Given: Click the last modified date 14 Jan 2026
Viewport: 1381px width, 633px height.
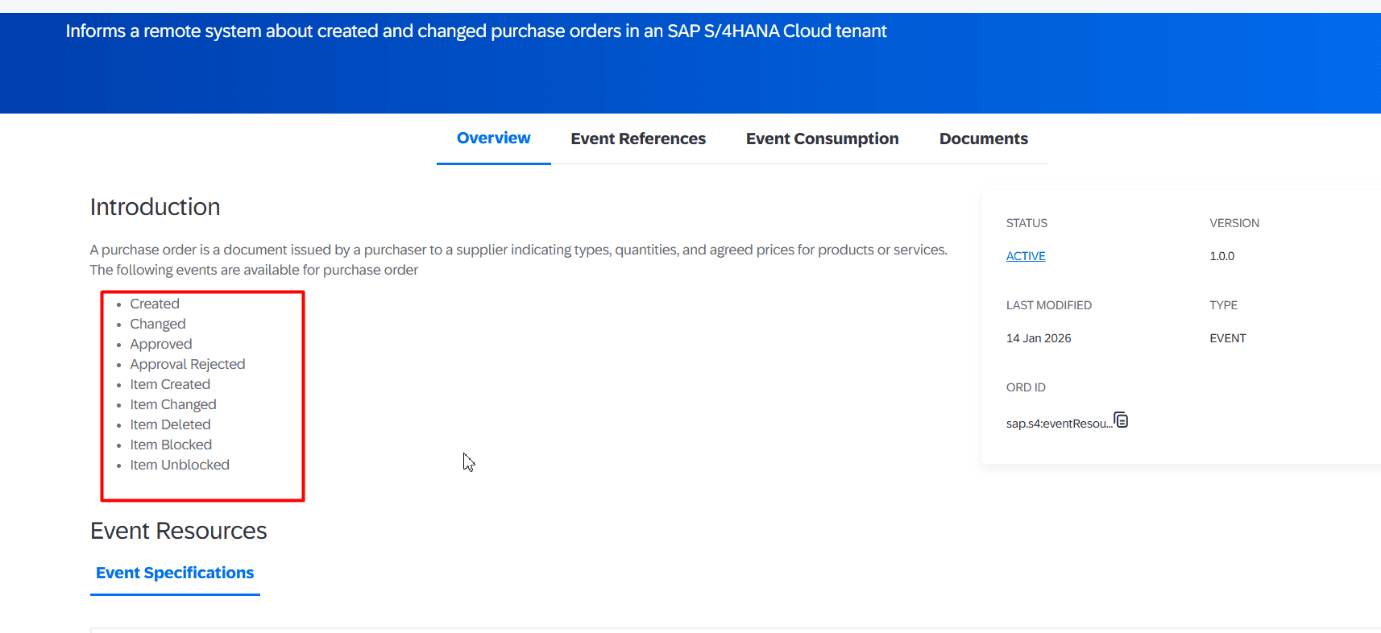Looking at the screenshot, I should (1038, 338).
